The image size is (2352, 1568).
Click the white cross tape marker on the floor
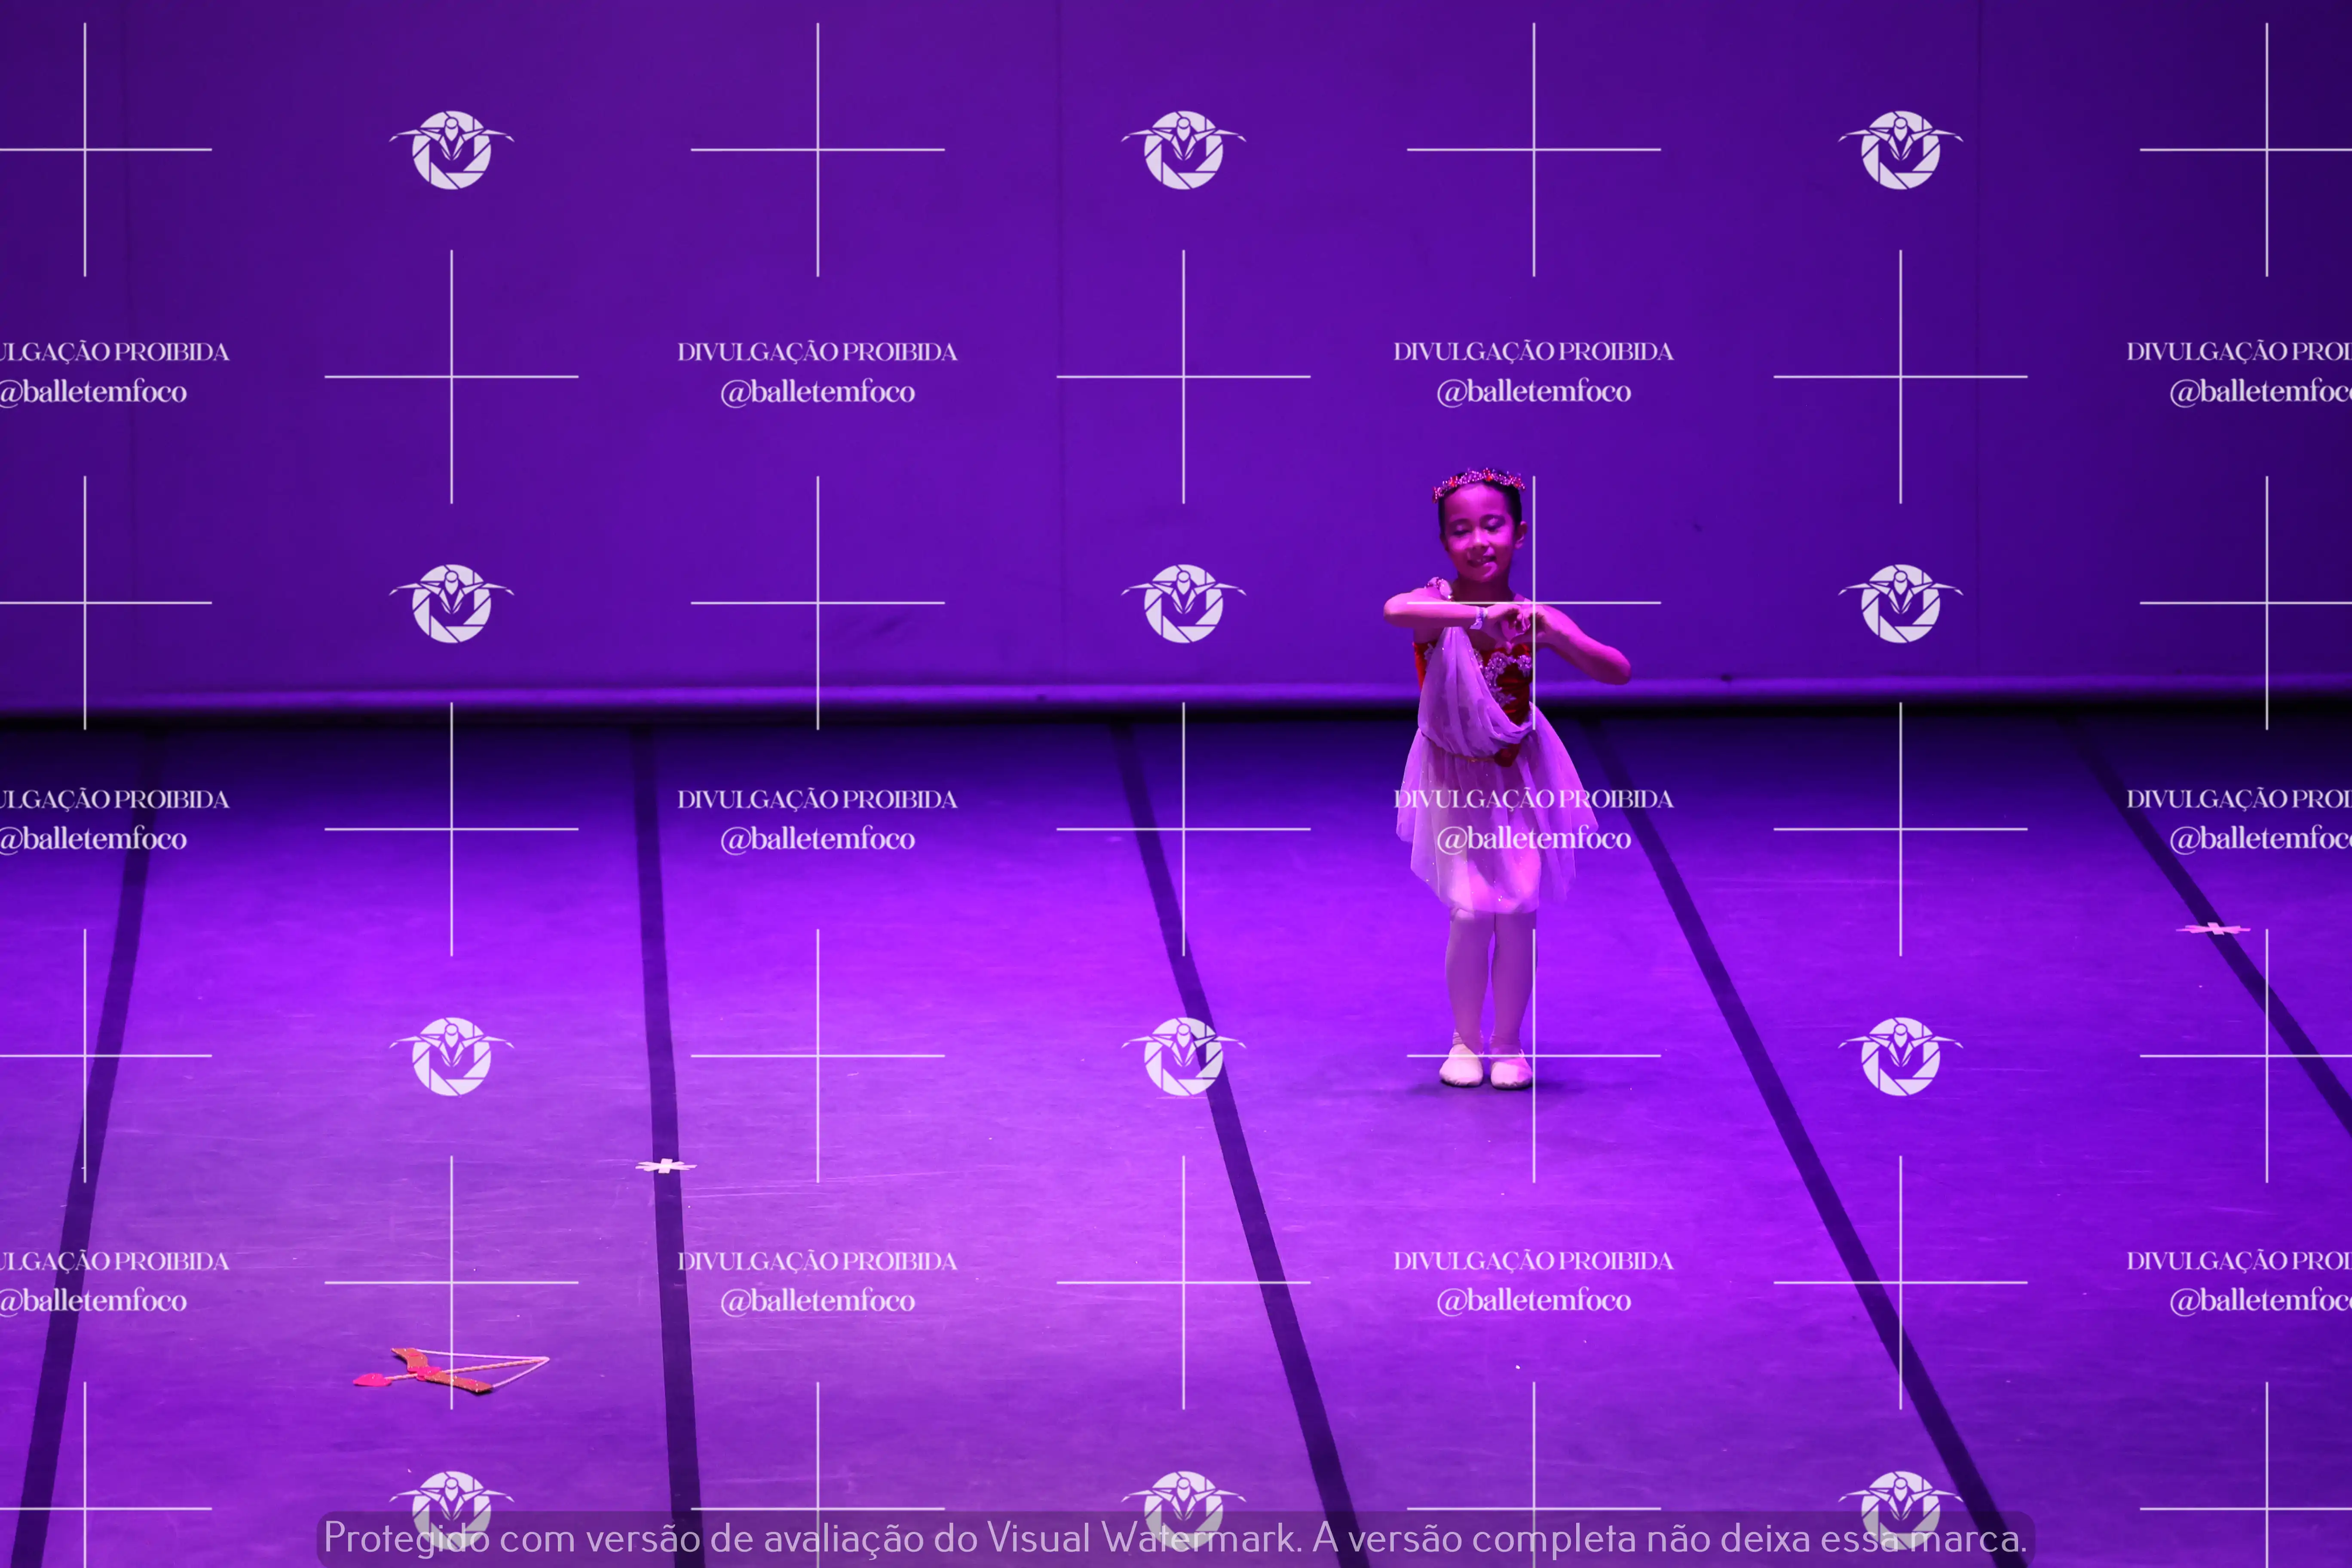click(665, 1166)
